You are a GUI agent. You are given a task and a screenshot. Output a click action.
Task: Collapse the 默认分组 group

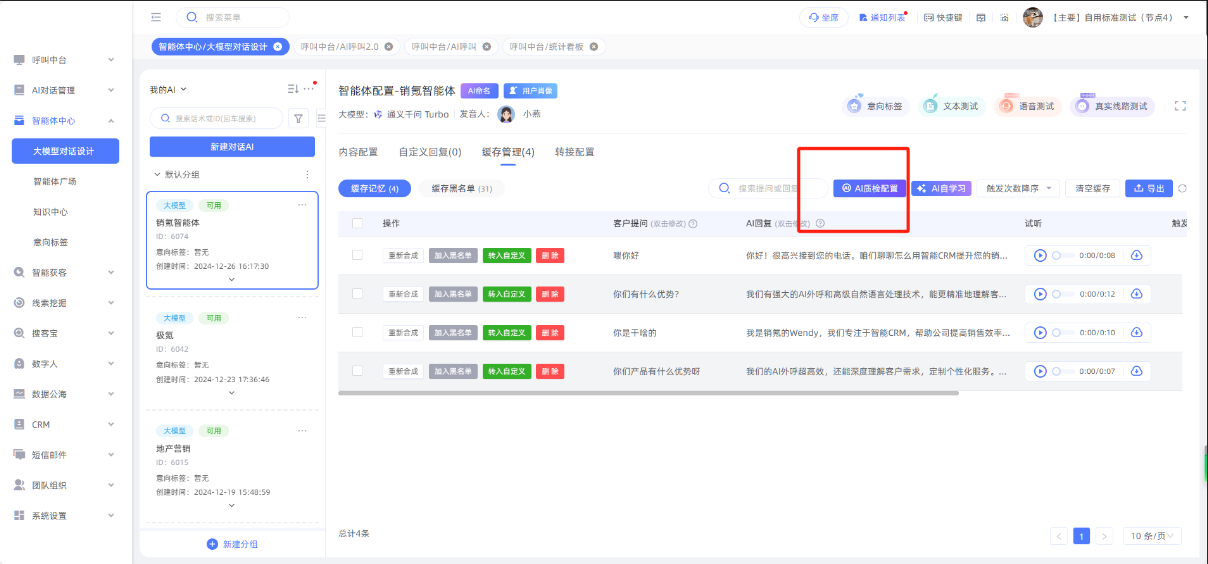click(157, 174)
